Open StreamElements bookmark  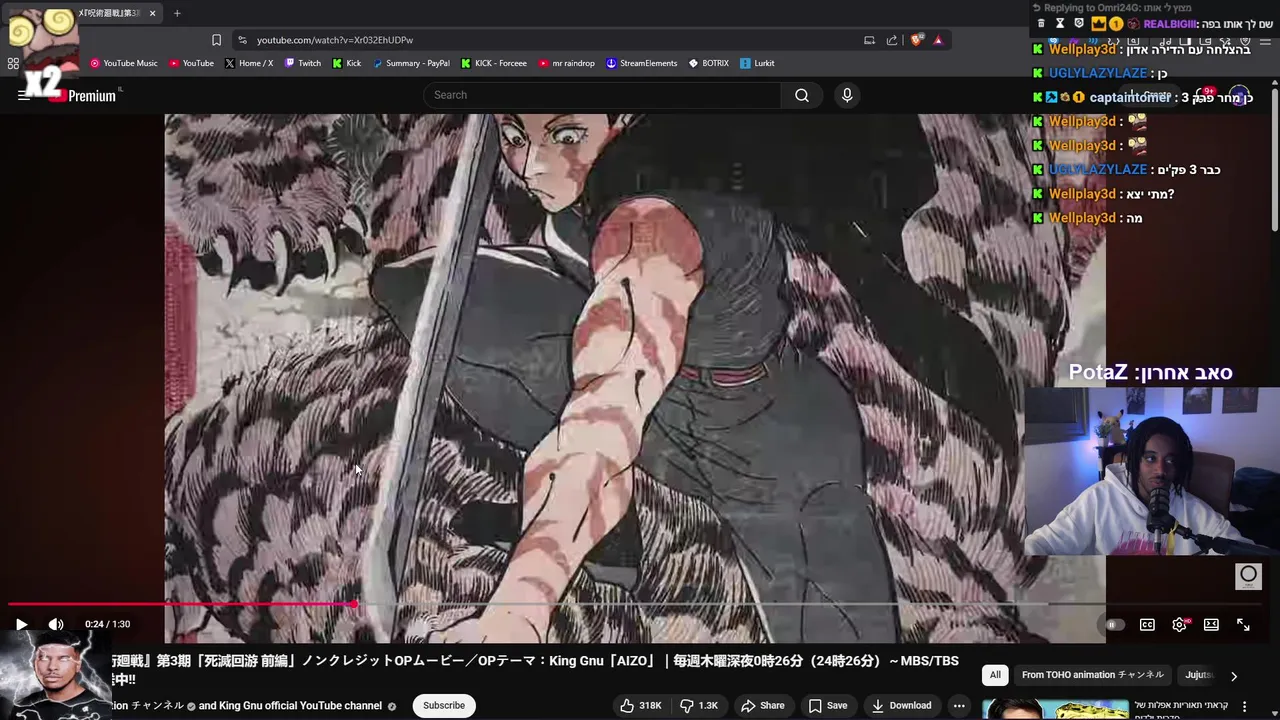[641, 63]
